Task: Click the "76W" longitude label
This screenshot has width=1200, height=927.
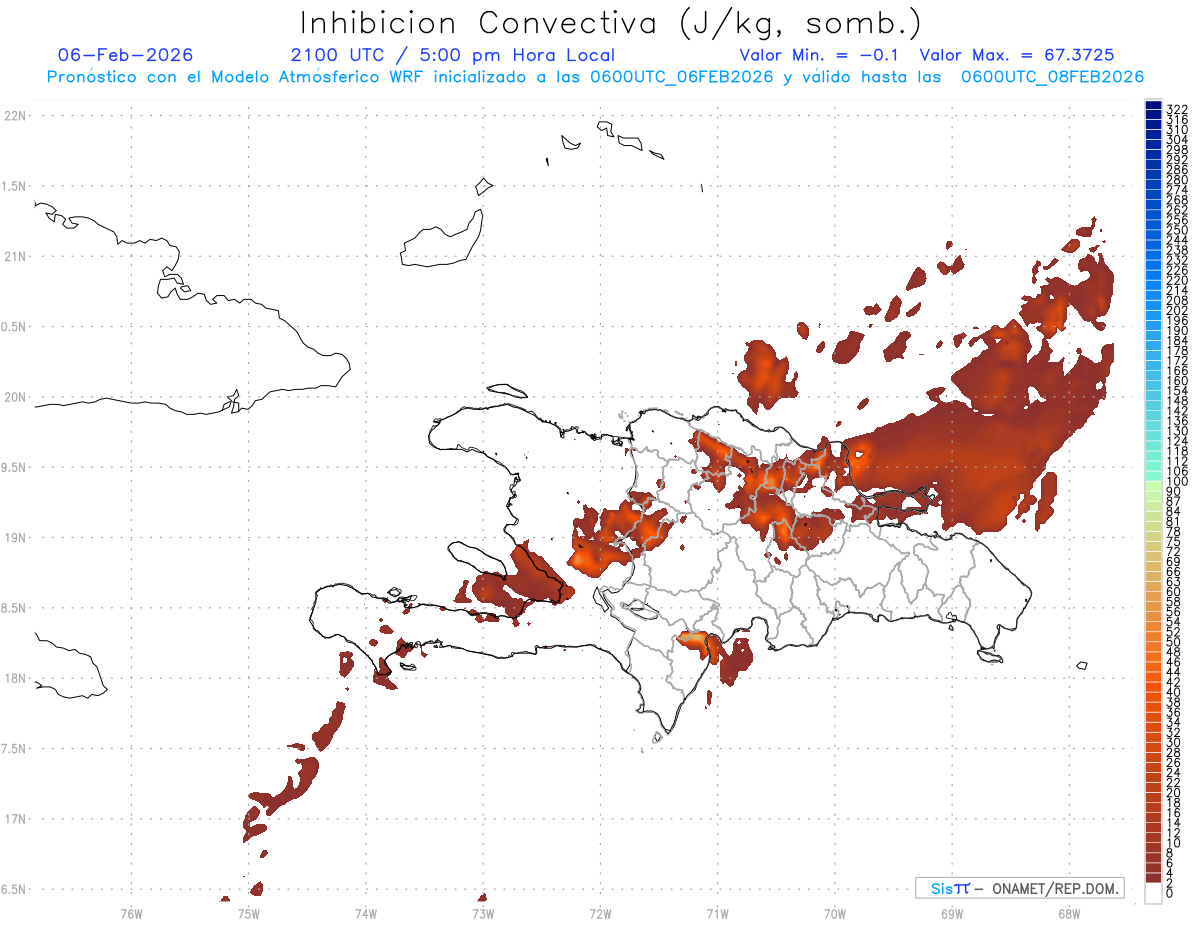Action: pyautogui.click(x=131, y=913)
